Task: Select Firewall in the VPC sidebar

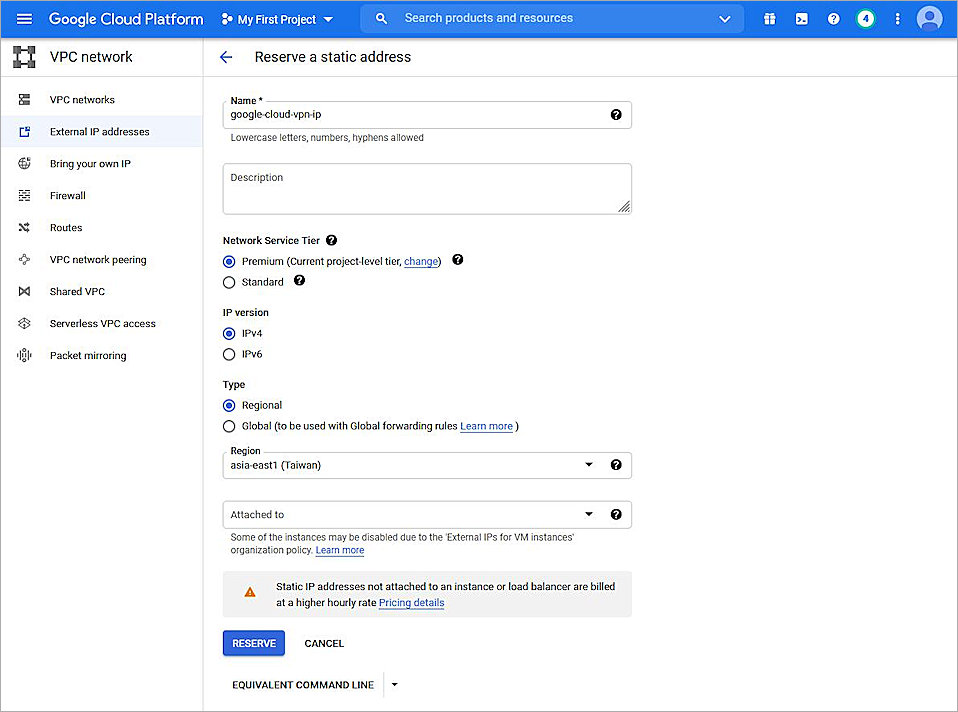Action: [66, 195]
